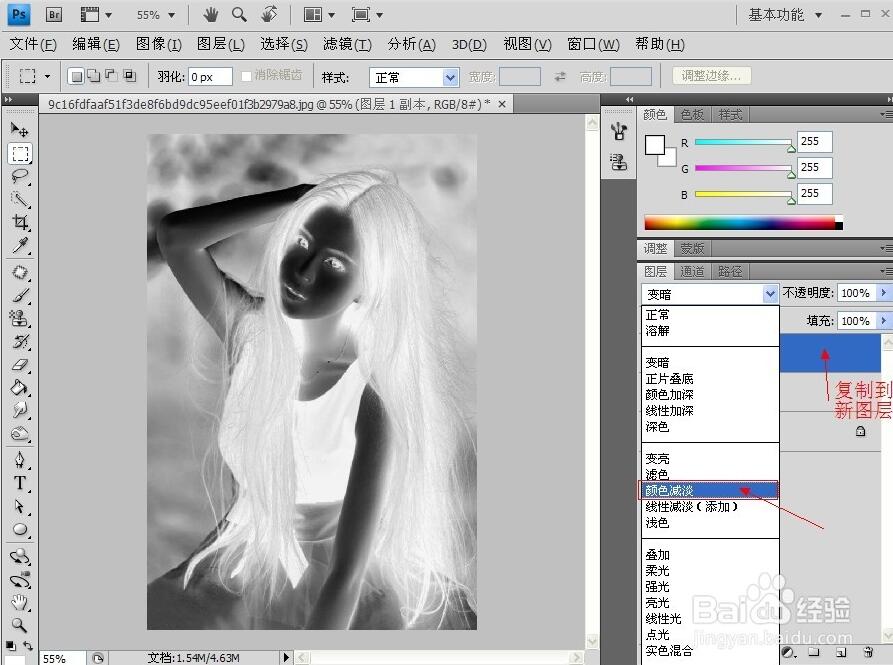The height and width of the screenshot is (665, 893).
Task: Click the Rotate View tool in top bar
Action: (269, 15)
